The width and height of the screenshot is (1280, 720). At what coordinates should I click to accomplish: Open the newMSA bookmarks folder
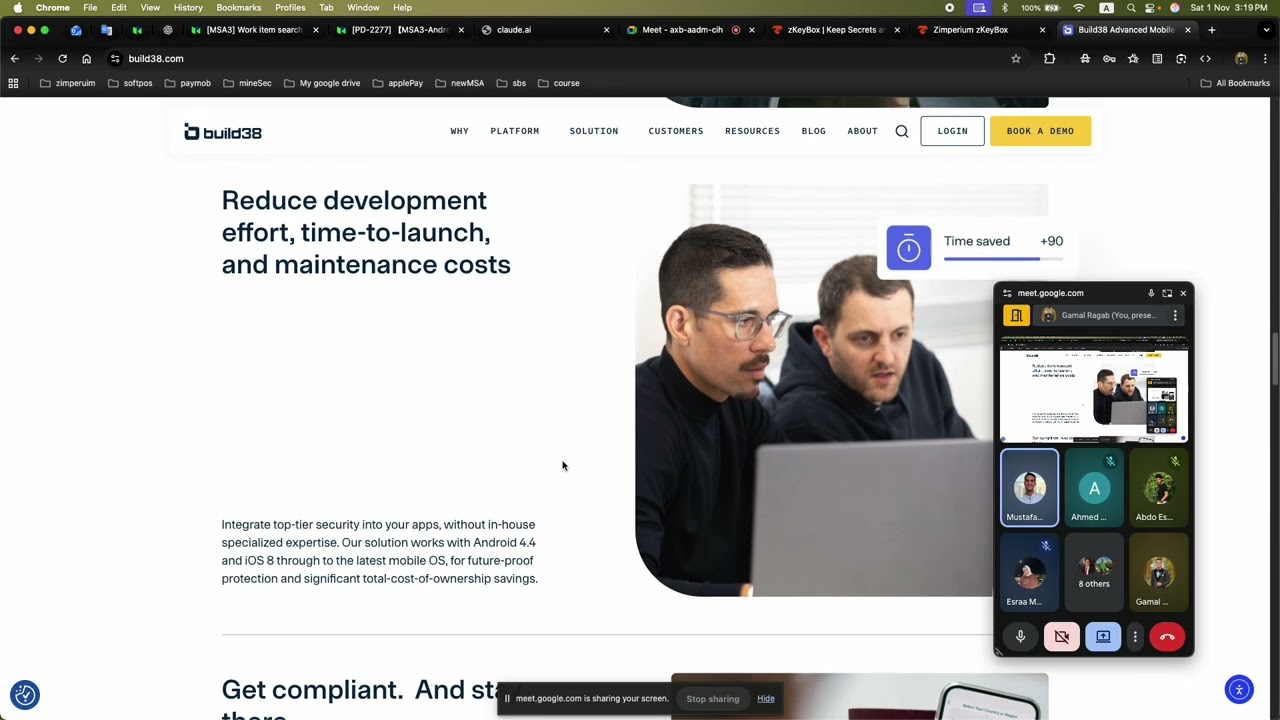coord(460,83)
